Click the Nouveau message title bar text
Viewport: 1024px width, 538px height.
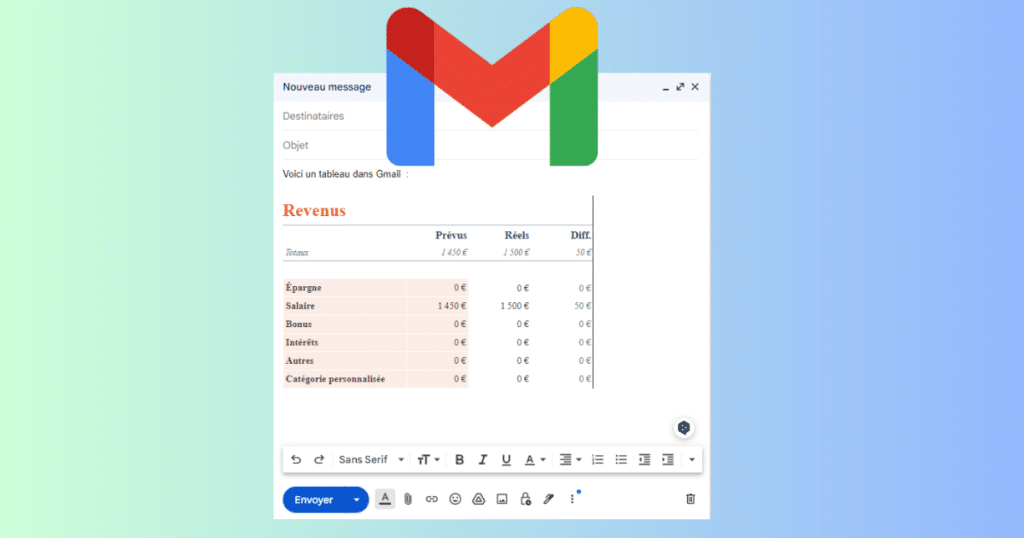point(327,87)
